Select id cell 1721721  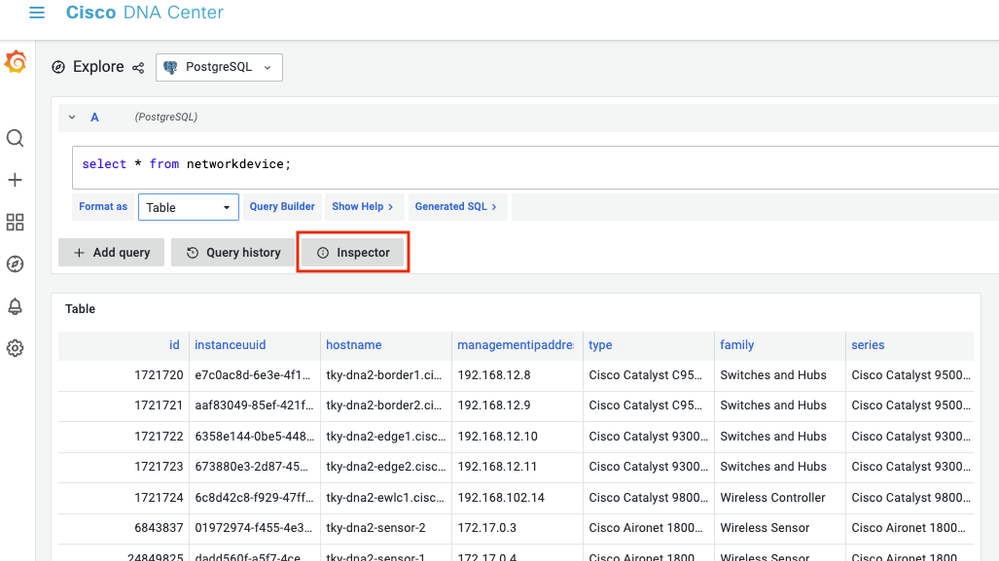point(124,406)
